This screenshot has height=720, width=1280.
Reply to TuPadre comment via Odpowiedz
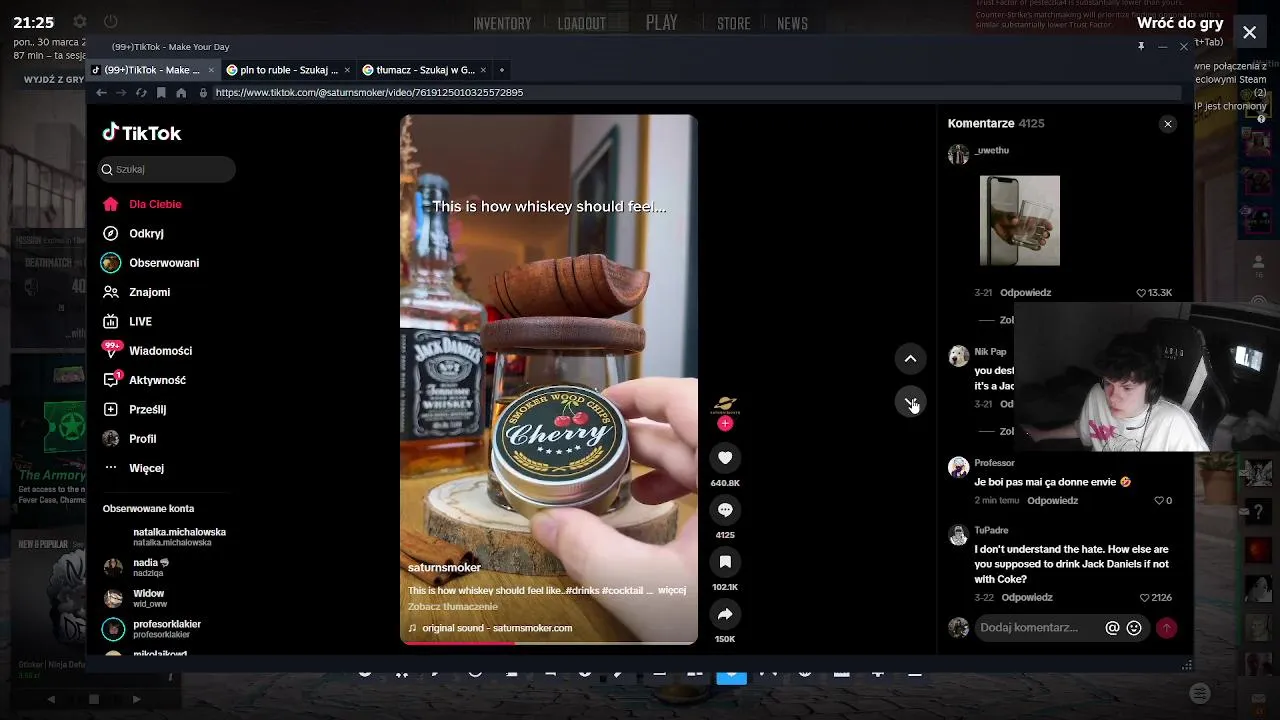pyautogui.click(x=1027, y=598)
